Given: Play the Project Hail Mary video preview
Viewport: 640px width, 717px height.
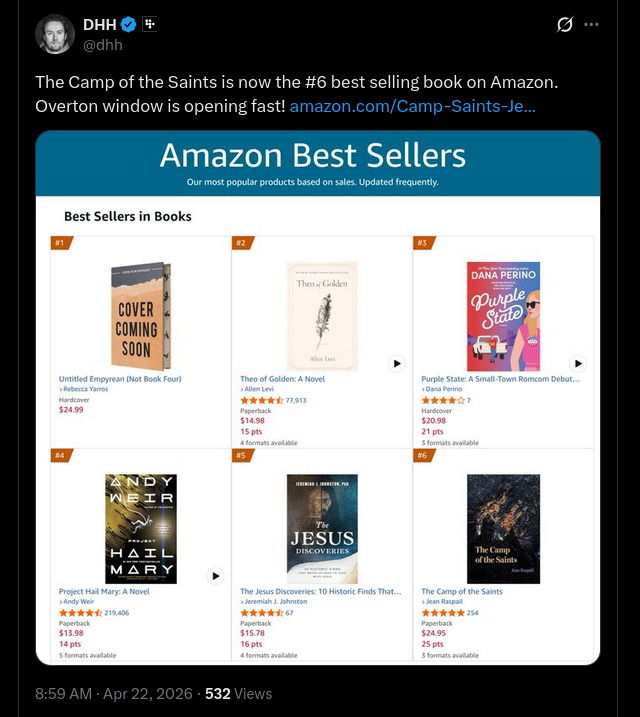Looking at the screenshot, I should tap(215, 576).
